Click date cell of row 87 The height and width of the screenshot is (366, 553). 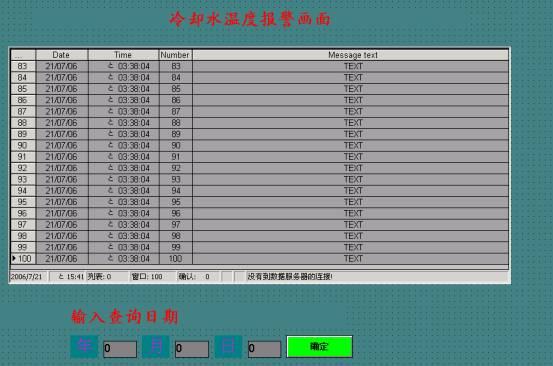[x=62, y=111]
